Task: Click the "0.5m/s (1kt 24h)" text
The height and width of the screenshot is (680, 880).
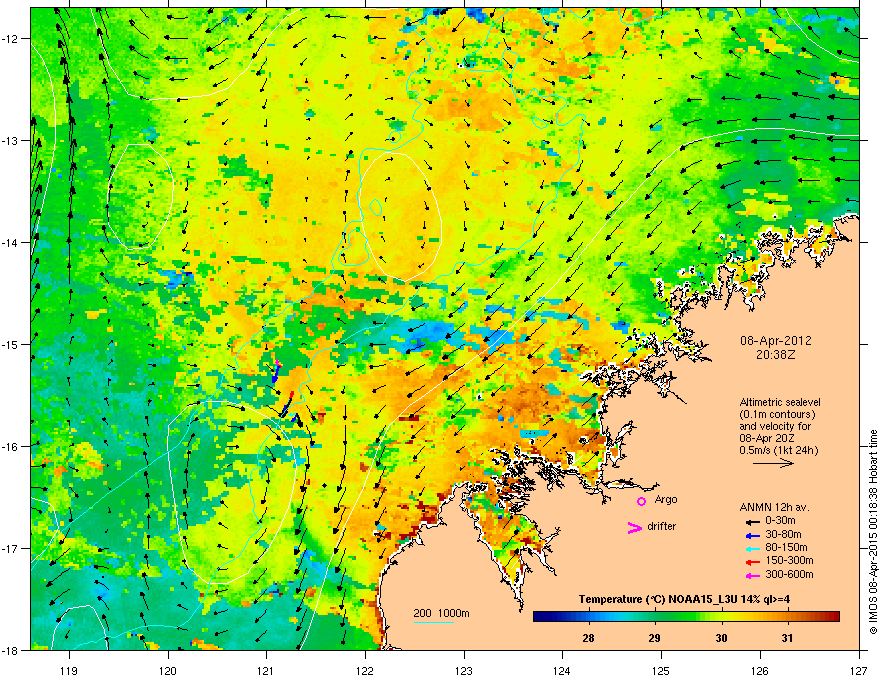Action: pyautogui.click(x=779, y=450)
